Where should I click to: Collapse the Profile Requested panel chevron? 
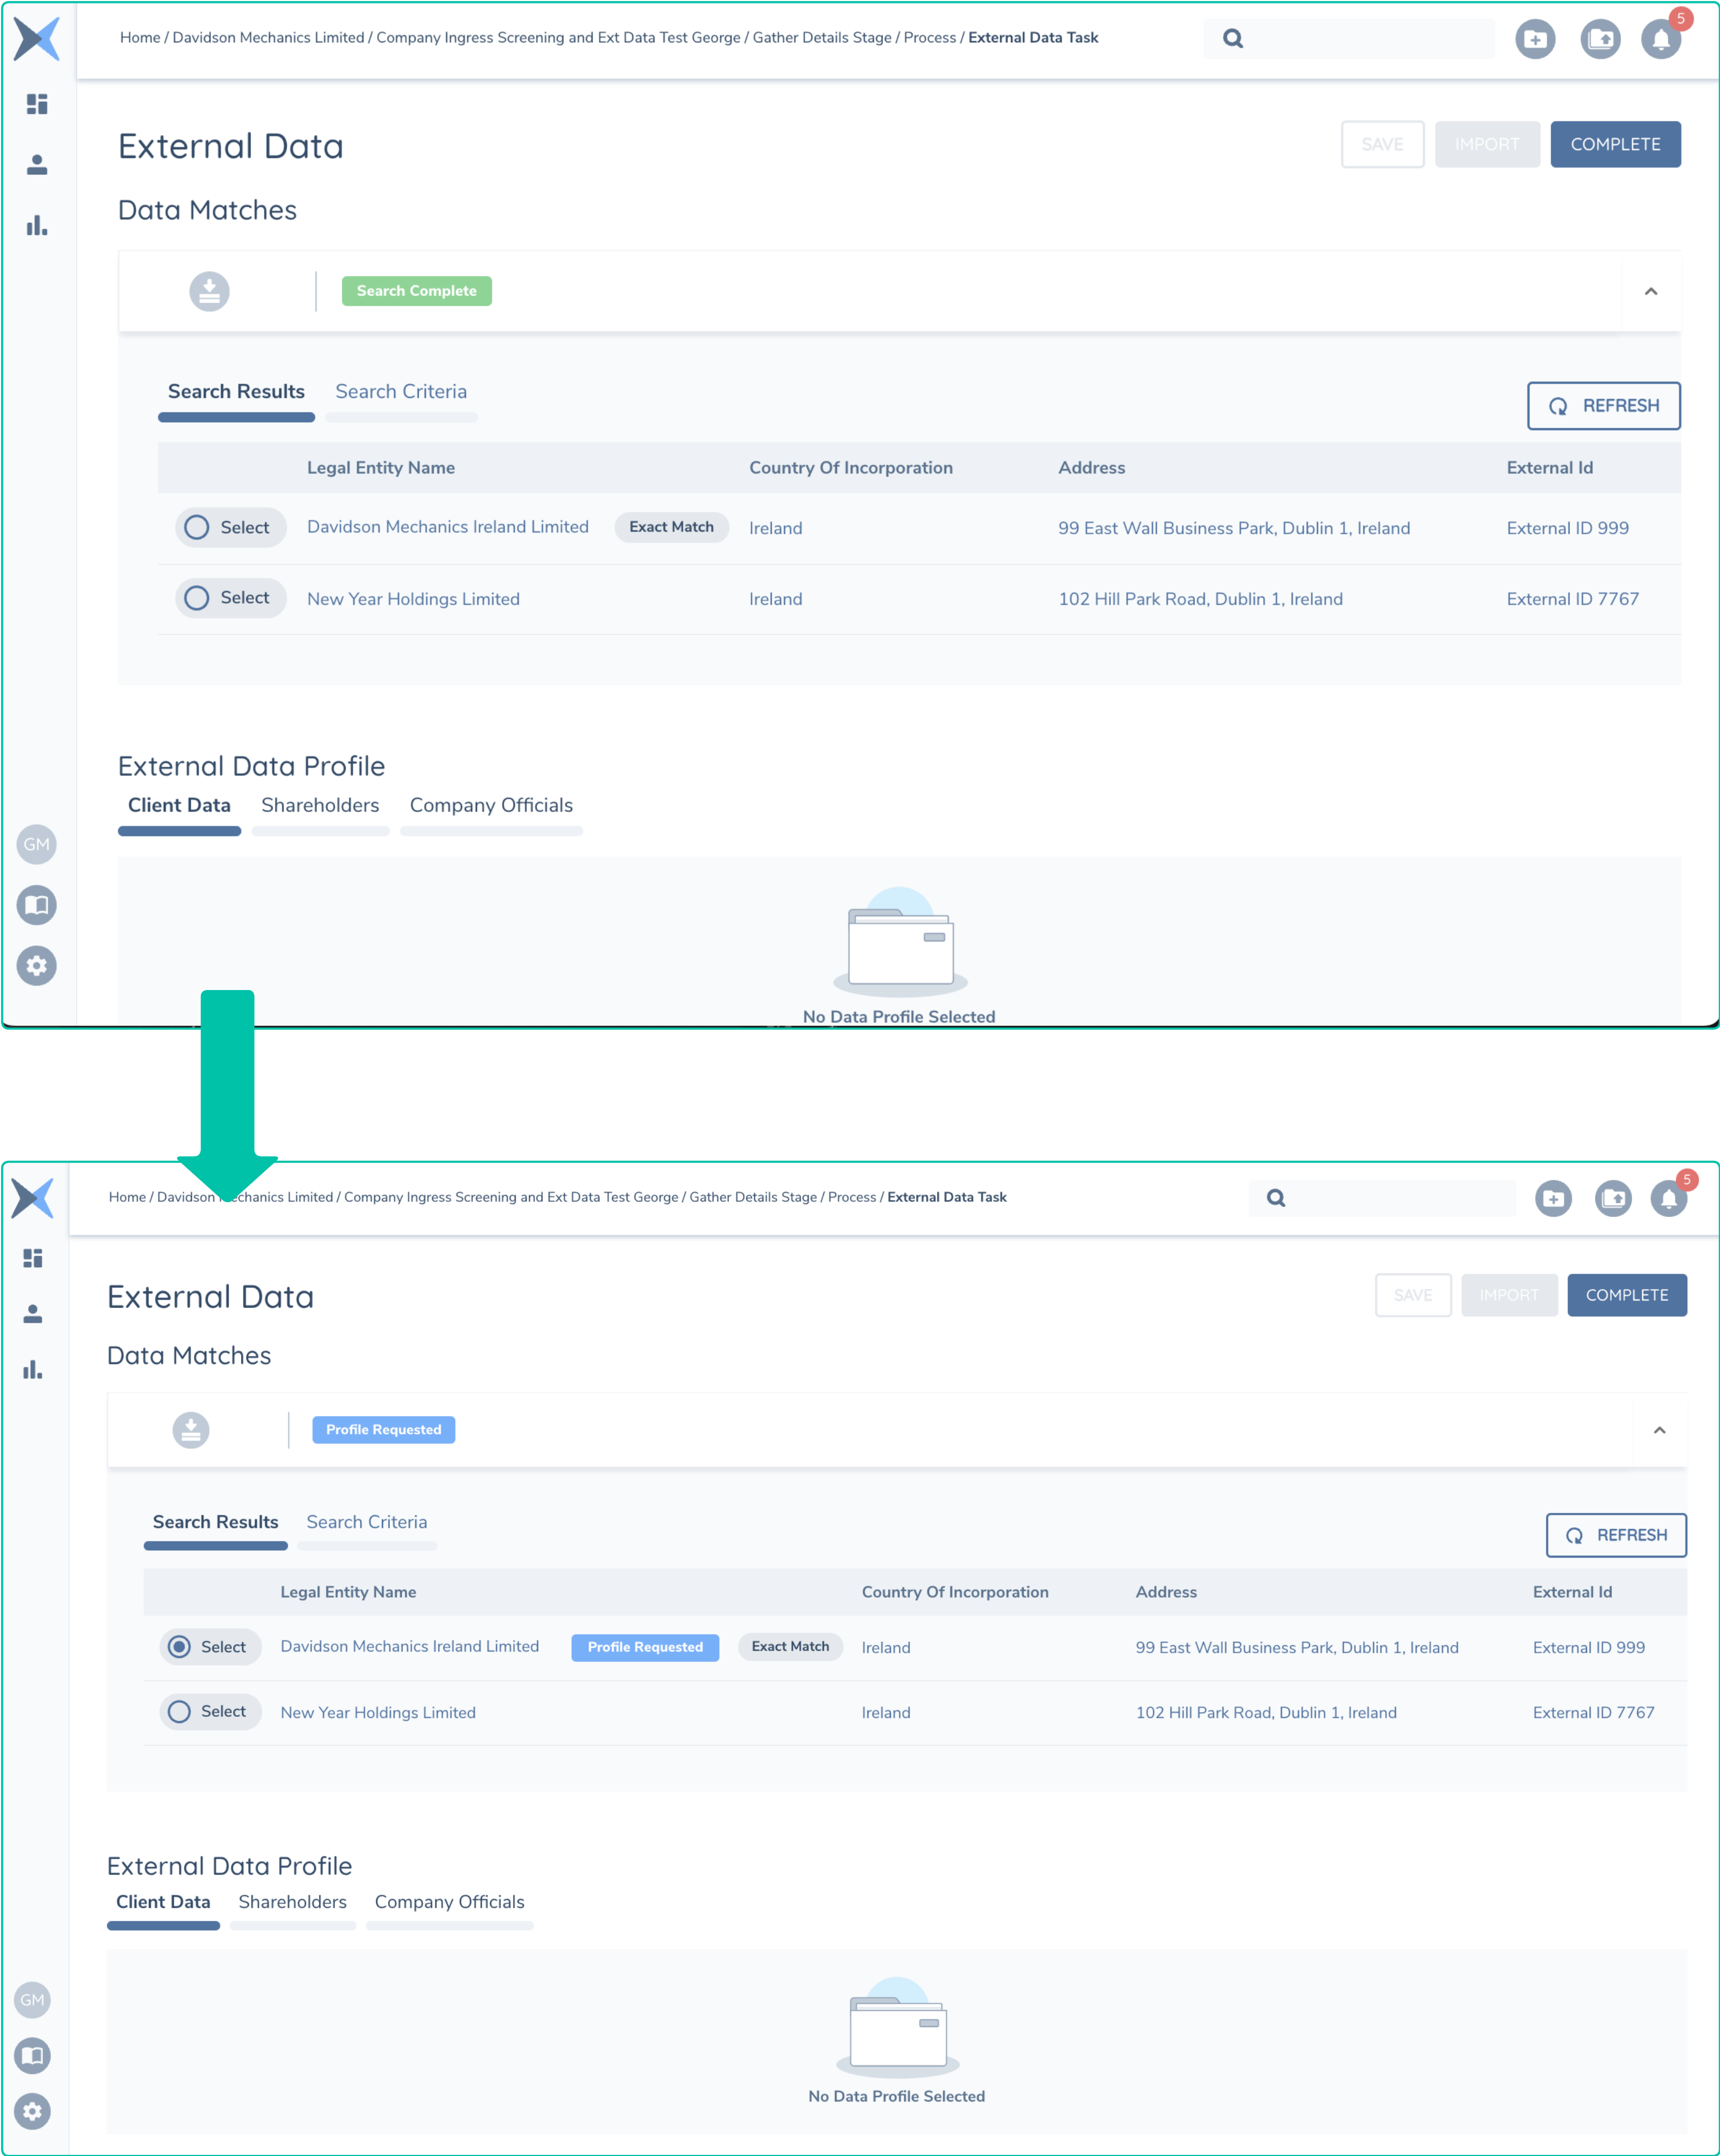(x=1659, y=1430)
